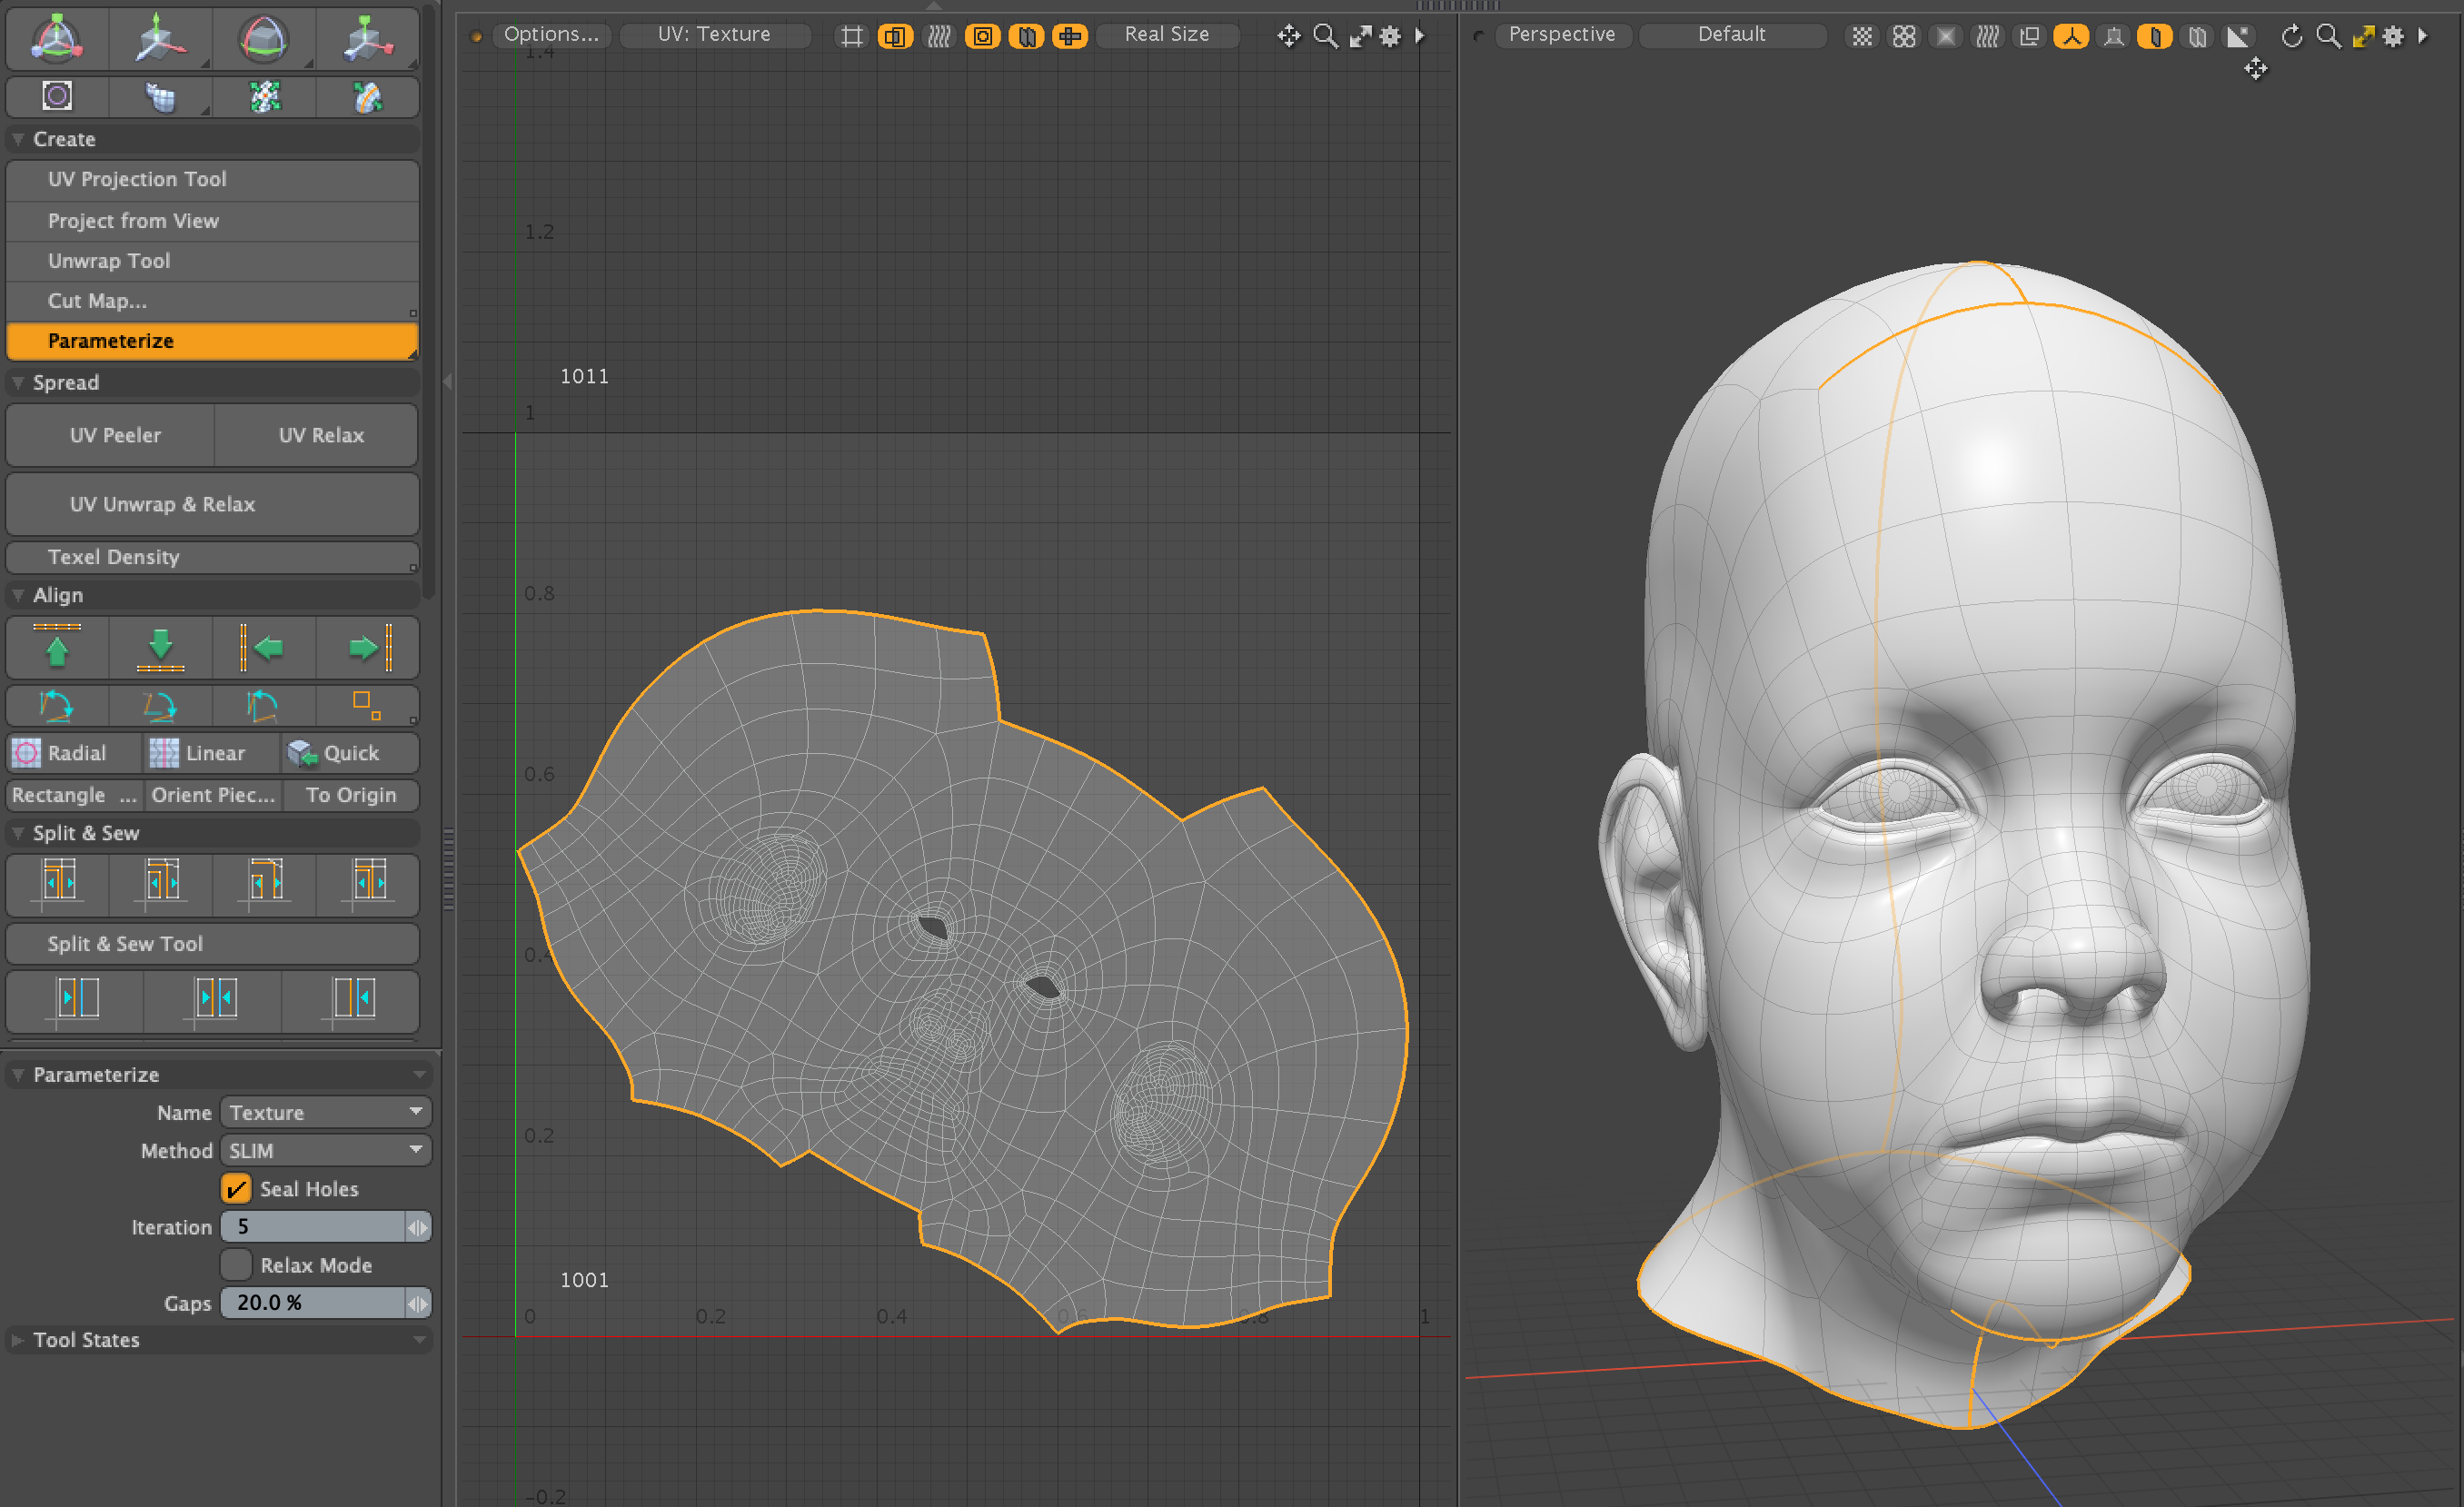This screenshot has height=1507, width=2464.
Task: Click the Gaps 20.0 % slider
Action: 312,1302
